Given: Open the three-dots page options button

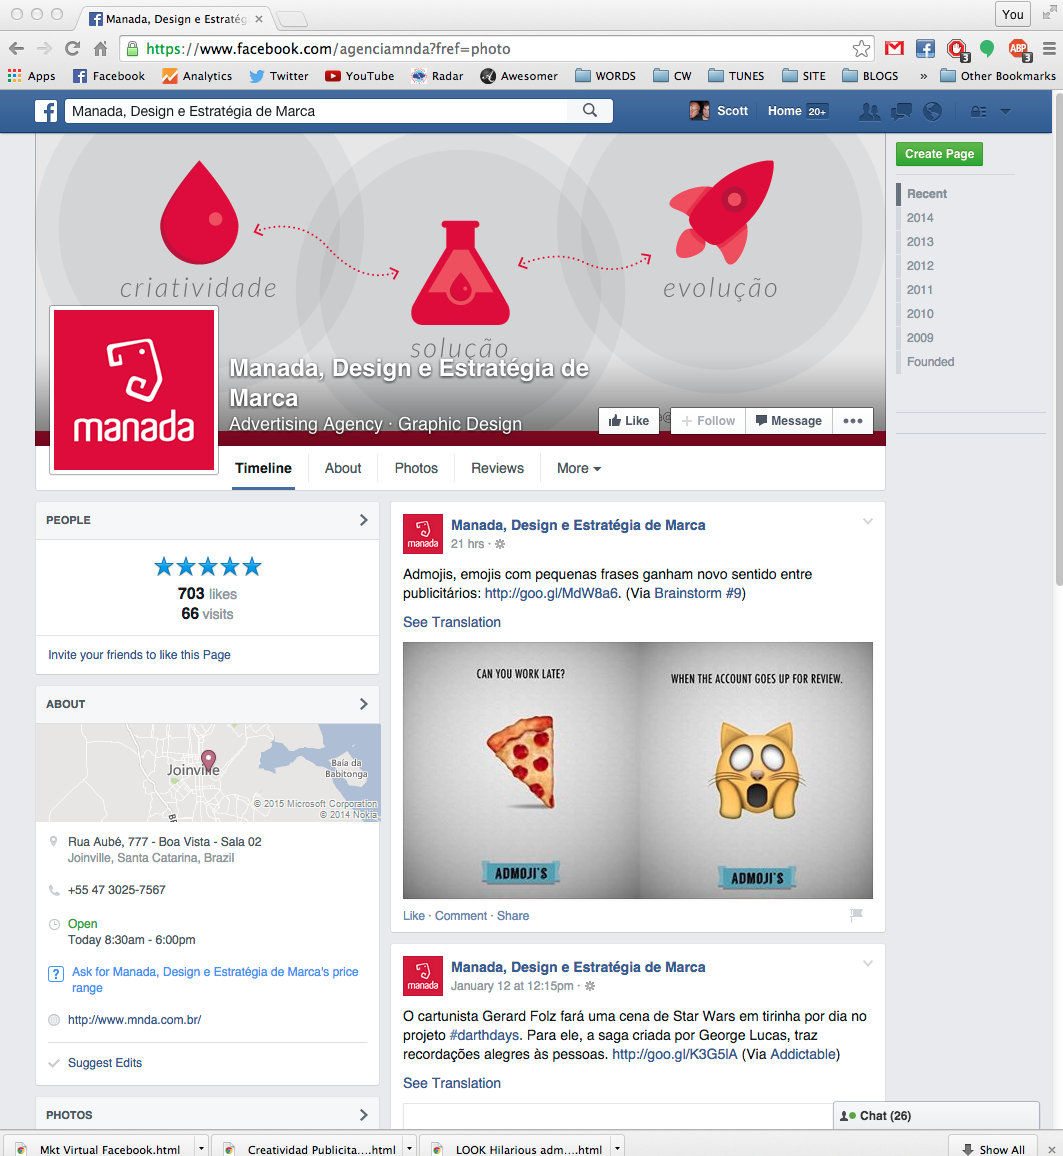Looking at the screenshot, I should (853, 421).
